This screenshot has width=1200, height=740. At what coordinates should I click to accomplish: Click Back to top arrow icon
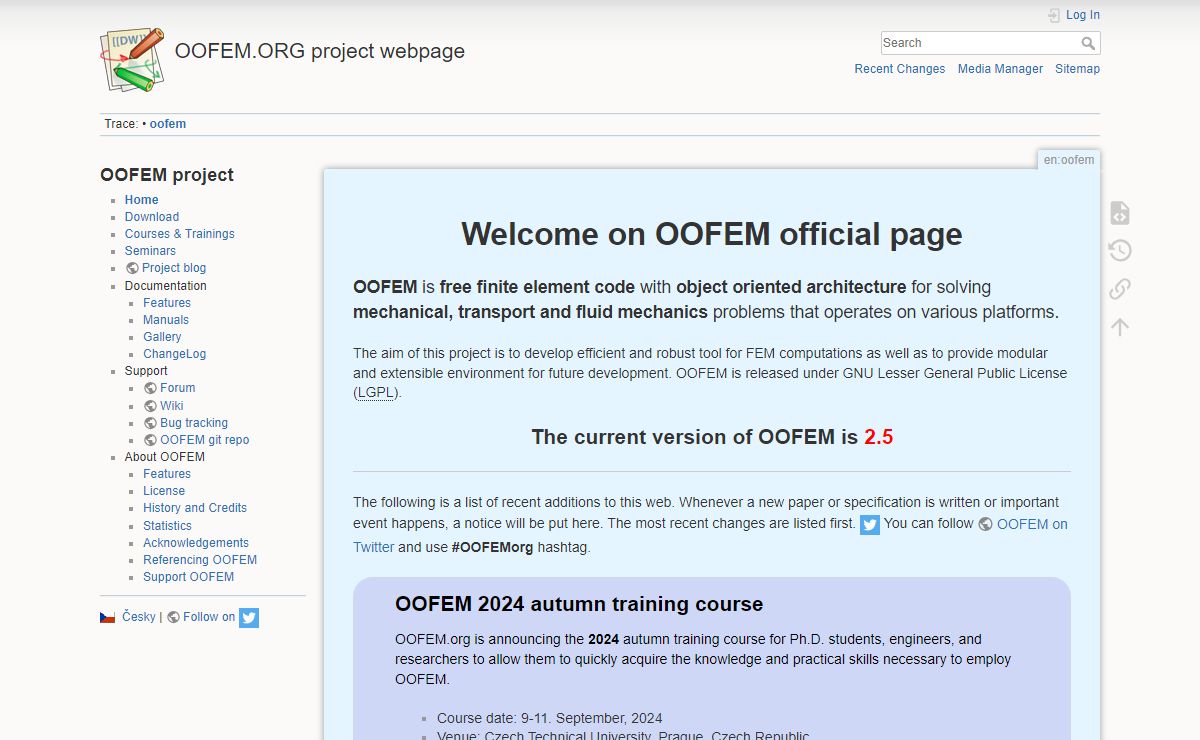[x=1120, y=327]
